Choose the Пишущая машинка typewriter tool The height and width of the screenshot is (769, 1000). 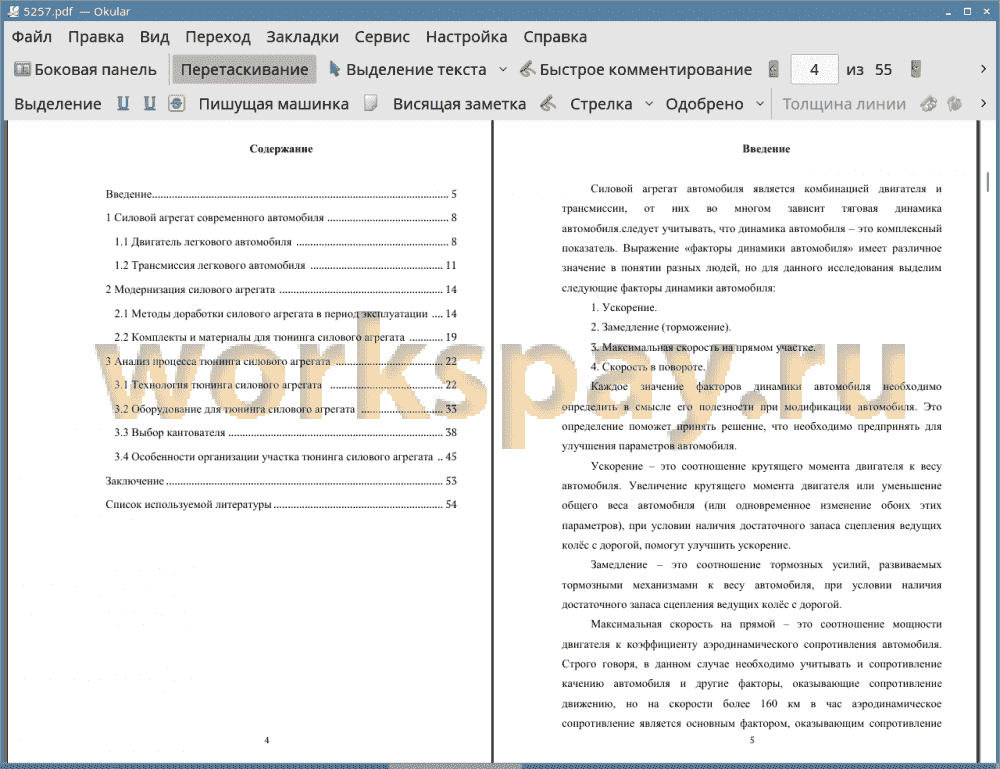(x=274, y=104)
